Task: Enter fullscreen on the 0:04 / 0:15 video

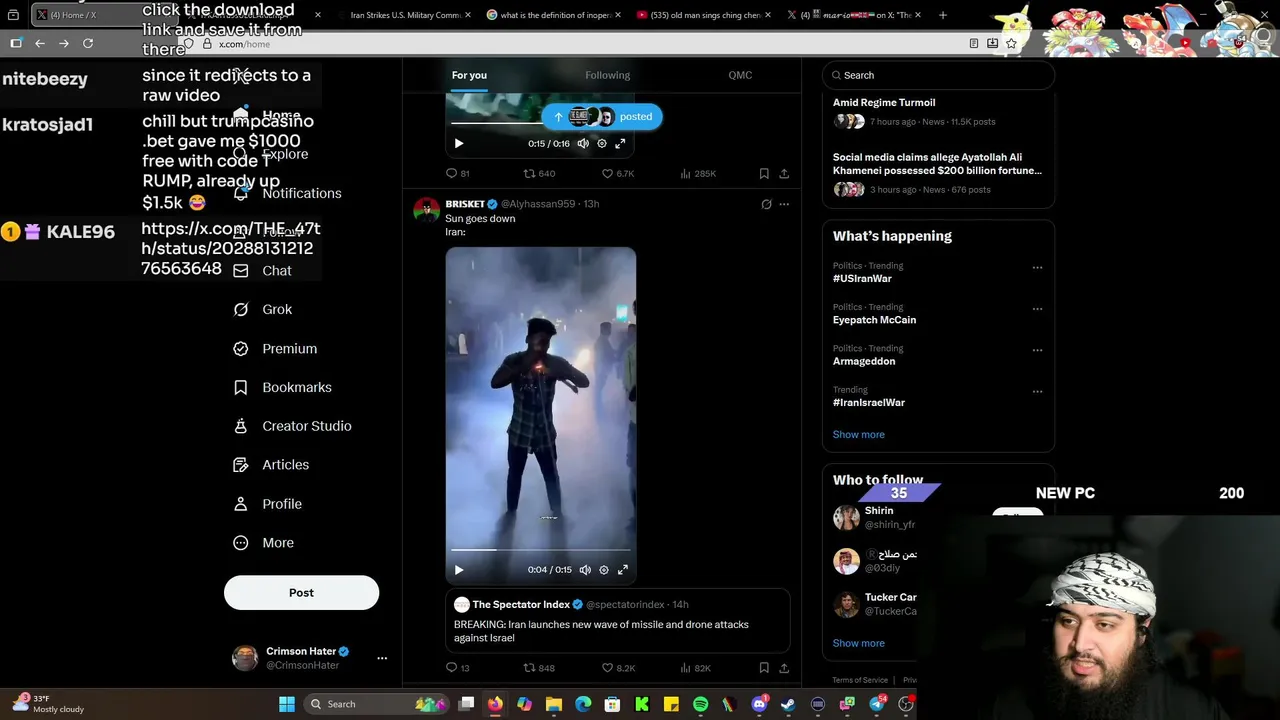Action: tap(622, 570)
